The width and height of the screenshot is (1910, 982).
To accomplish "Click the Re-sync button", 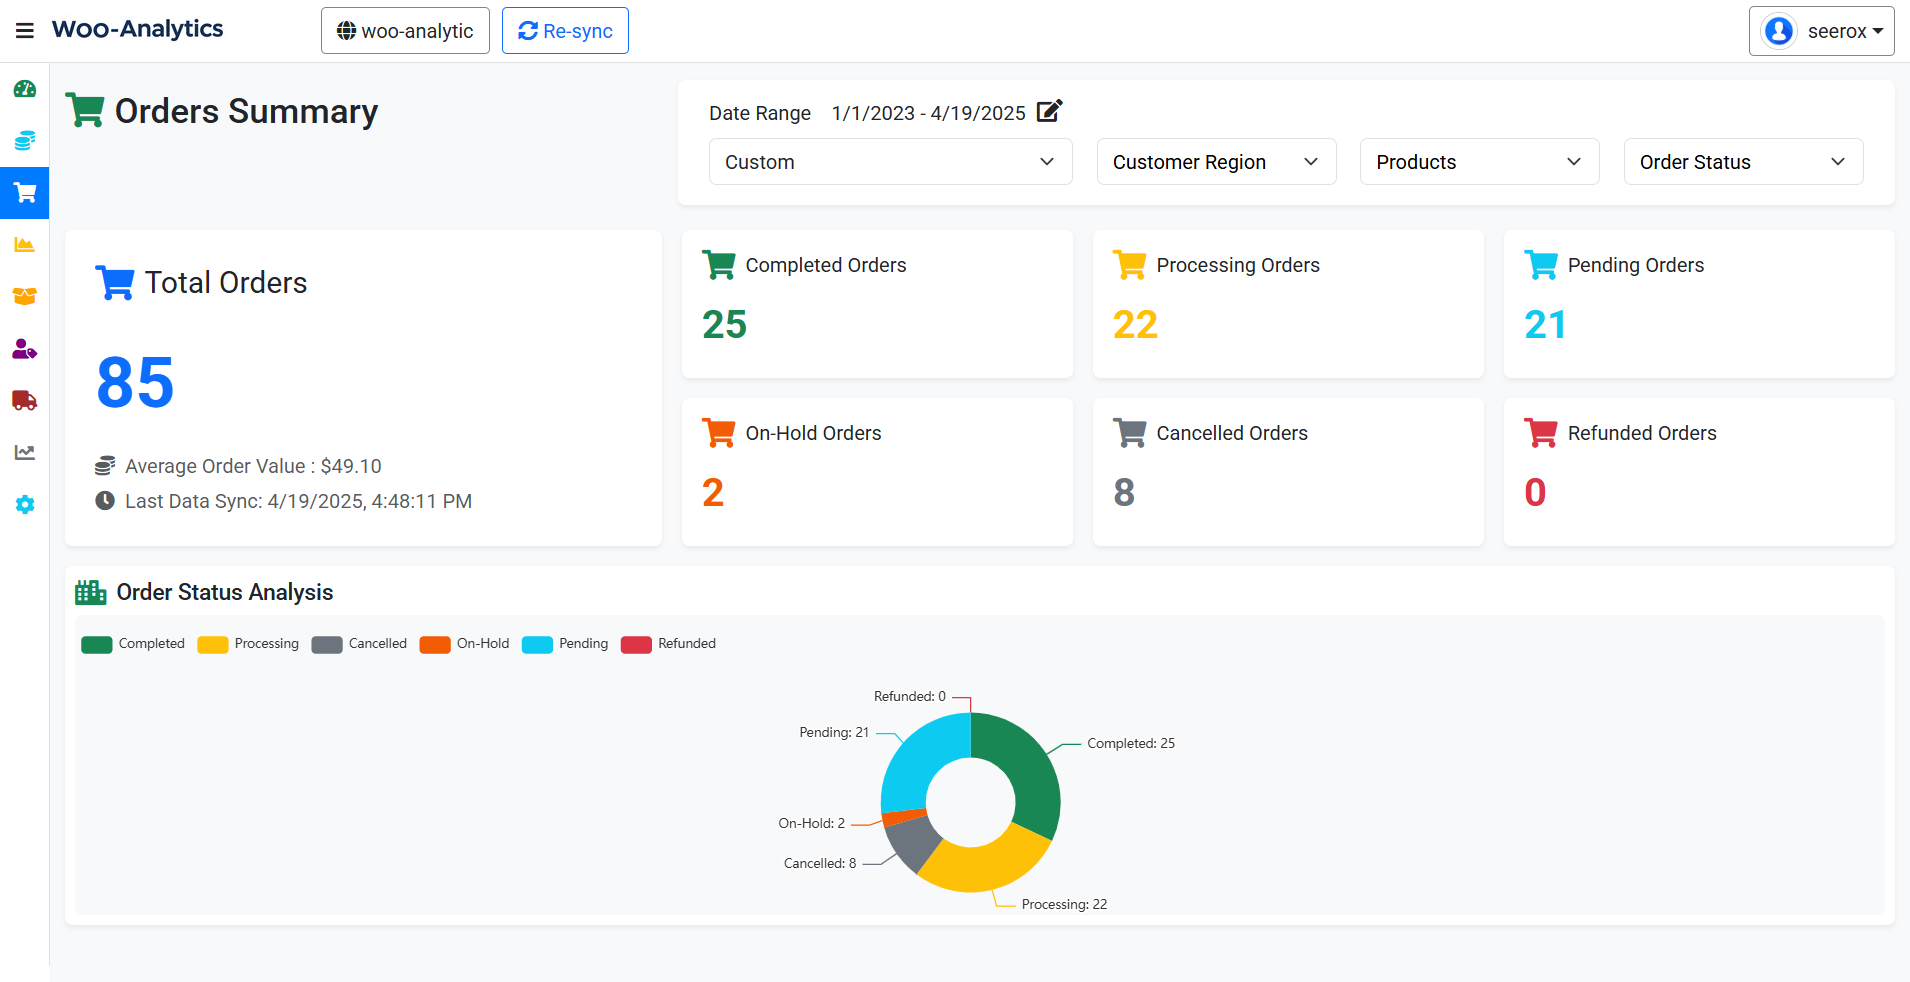I will [x=565, y=31].
